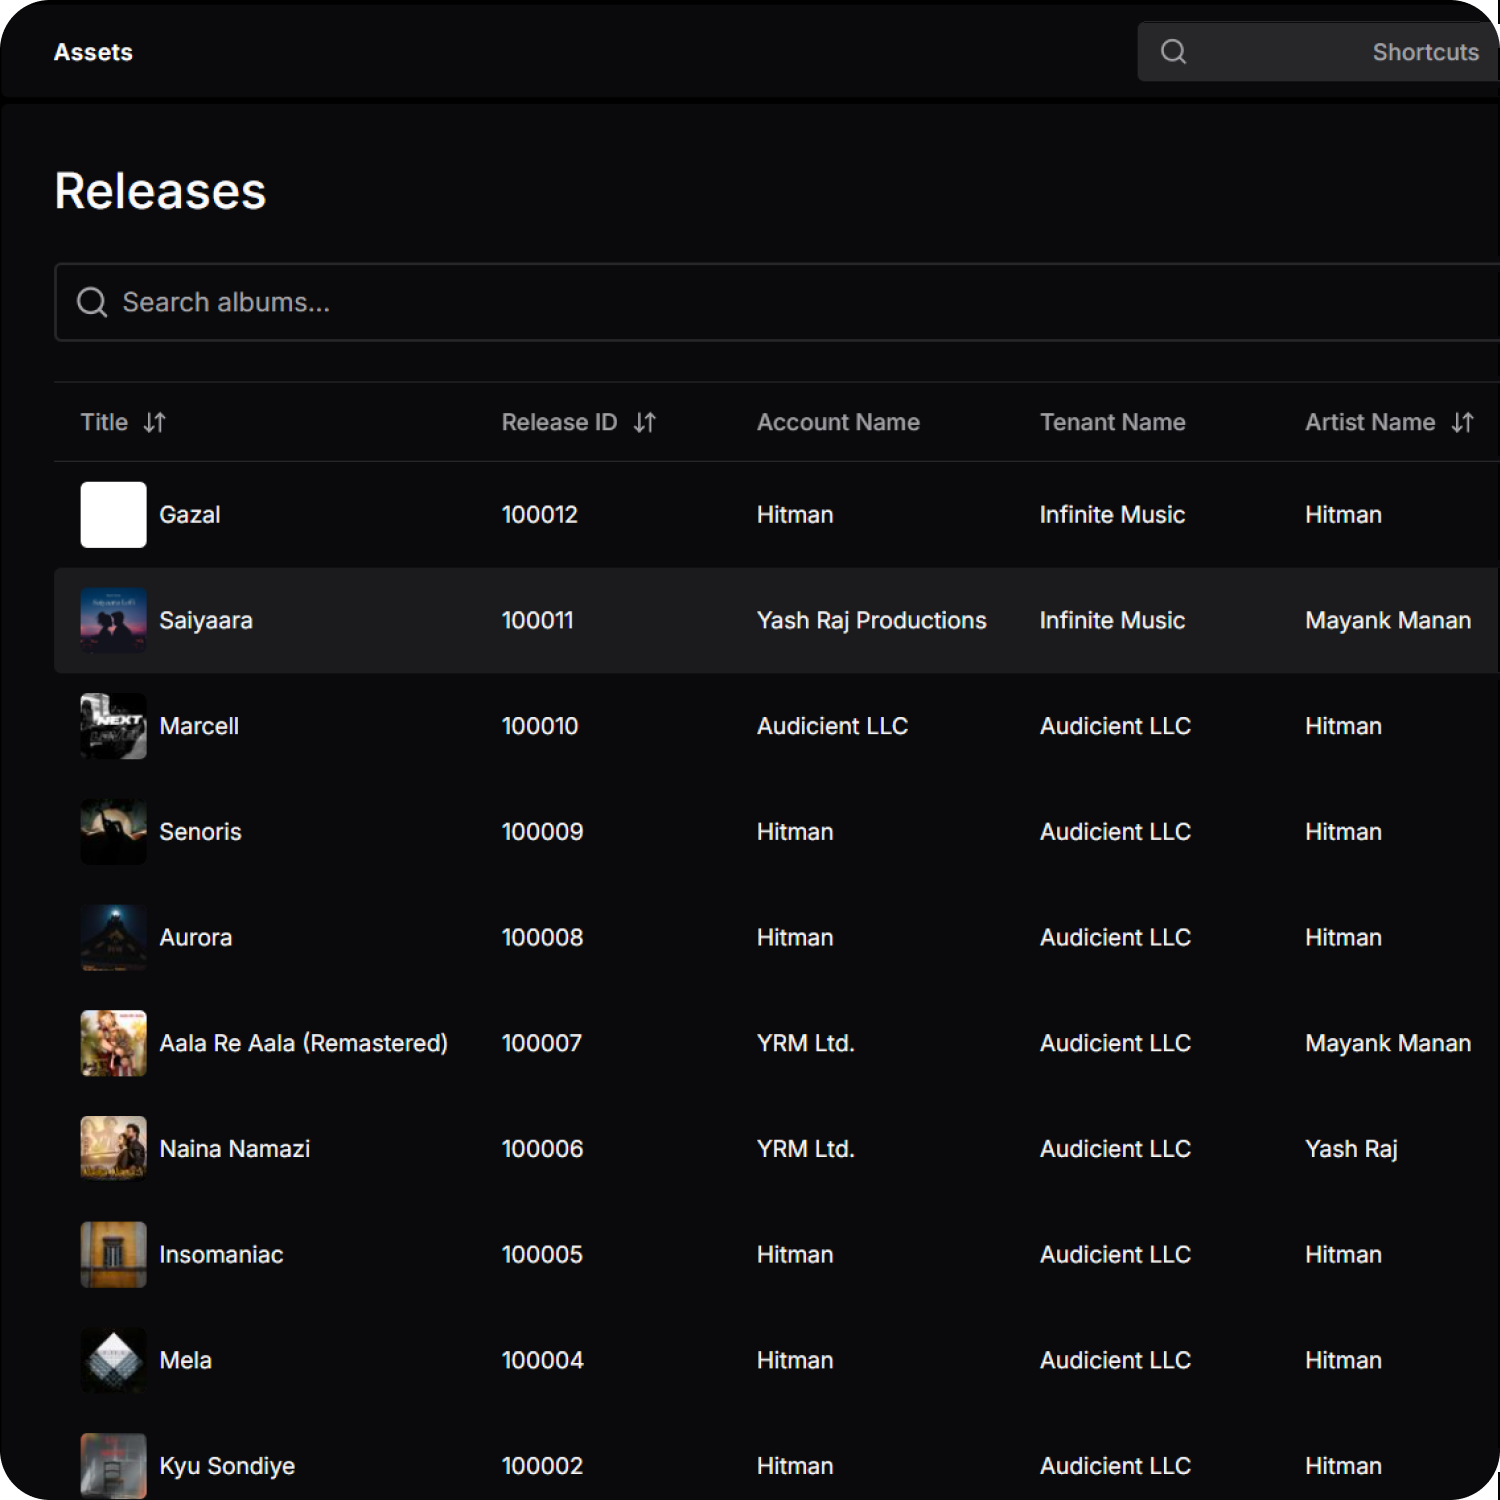This screenshot has height=1500, width=1500.
Task: Select the Assets menu item
Action: point(93,51)
